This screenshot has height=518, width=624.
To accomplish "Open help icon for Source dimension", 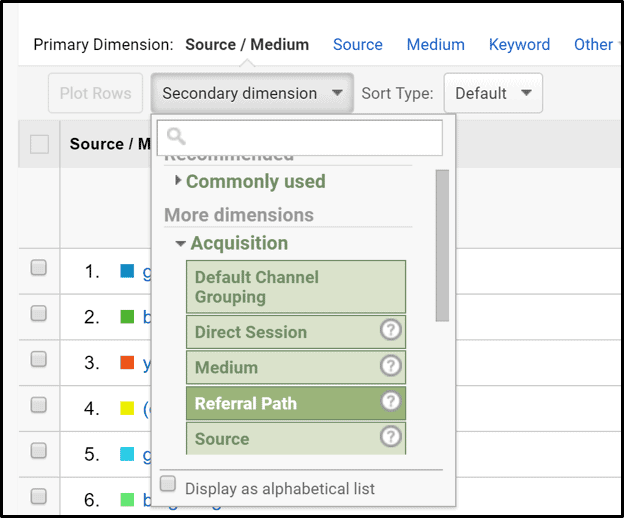I will click(390, 436).
